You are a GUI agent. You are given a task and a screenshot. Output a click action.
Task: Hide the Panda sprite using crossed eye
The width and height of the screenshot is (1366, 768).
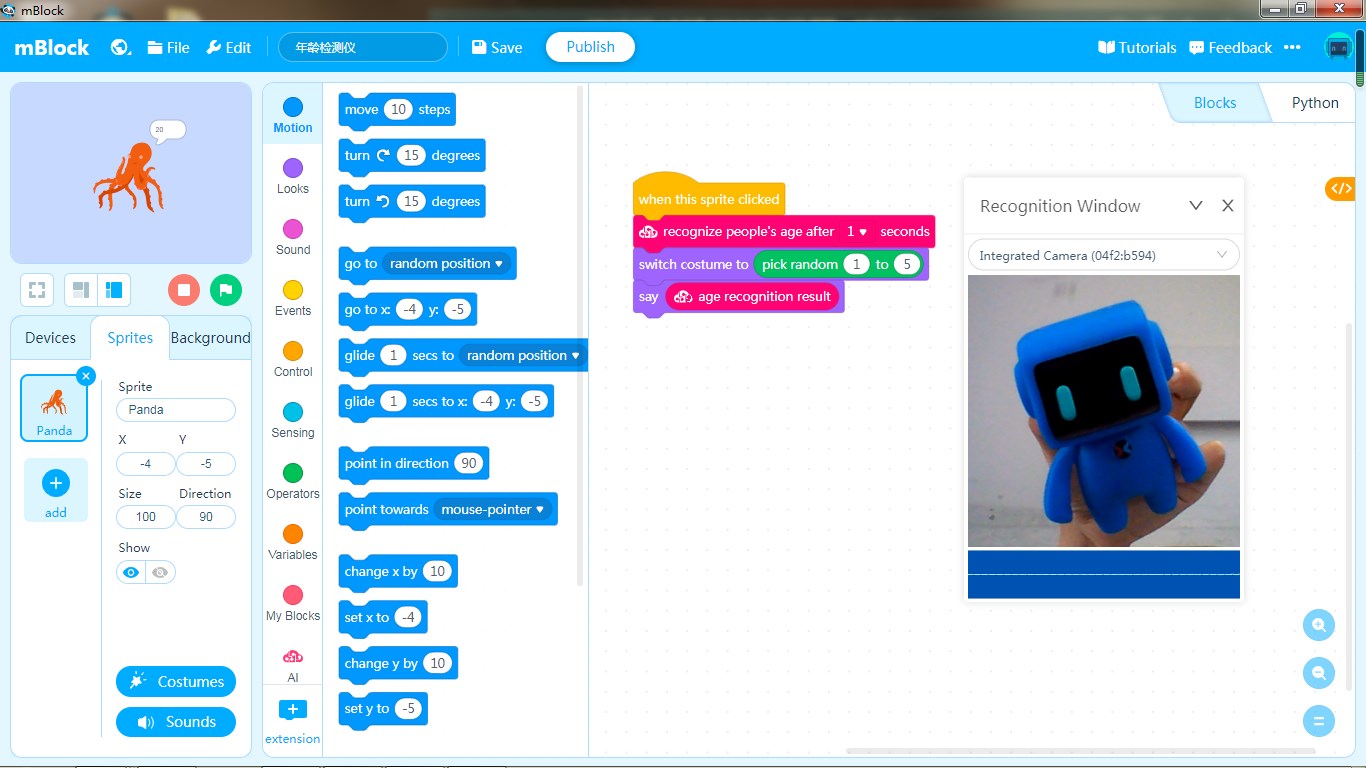[x=159, y=571]
